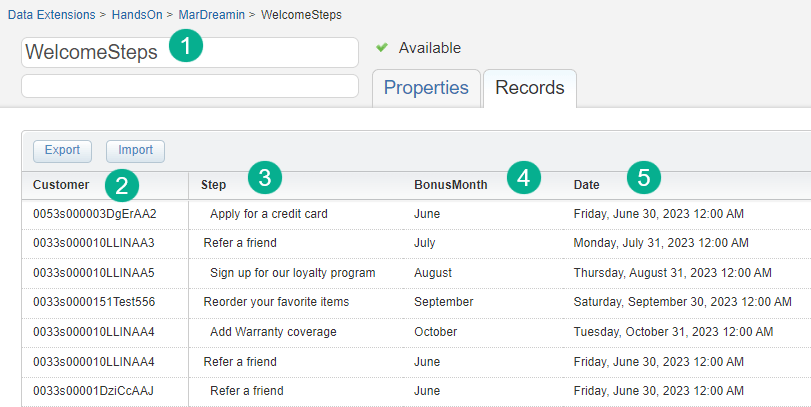Sort by the Customer column header
Screen dimensions: 811x407
[60, 184]
